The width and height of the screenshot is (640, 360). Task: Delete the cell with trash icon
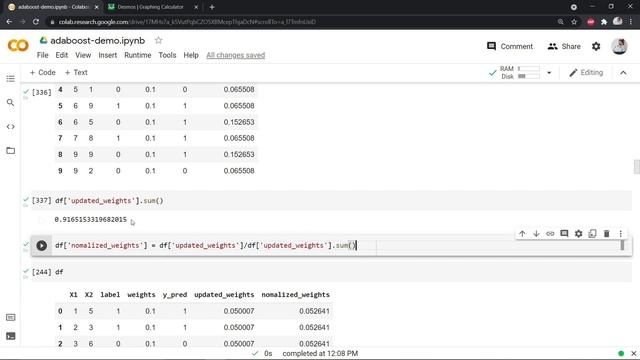point(607,233)
